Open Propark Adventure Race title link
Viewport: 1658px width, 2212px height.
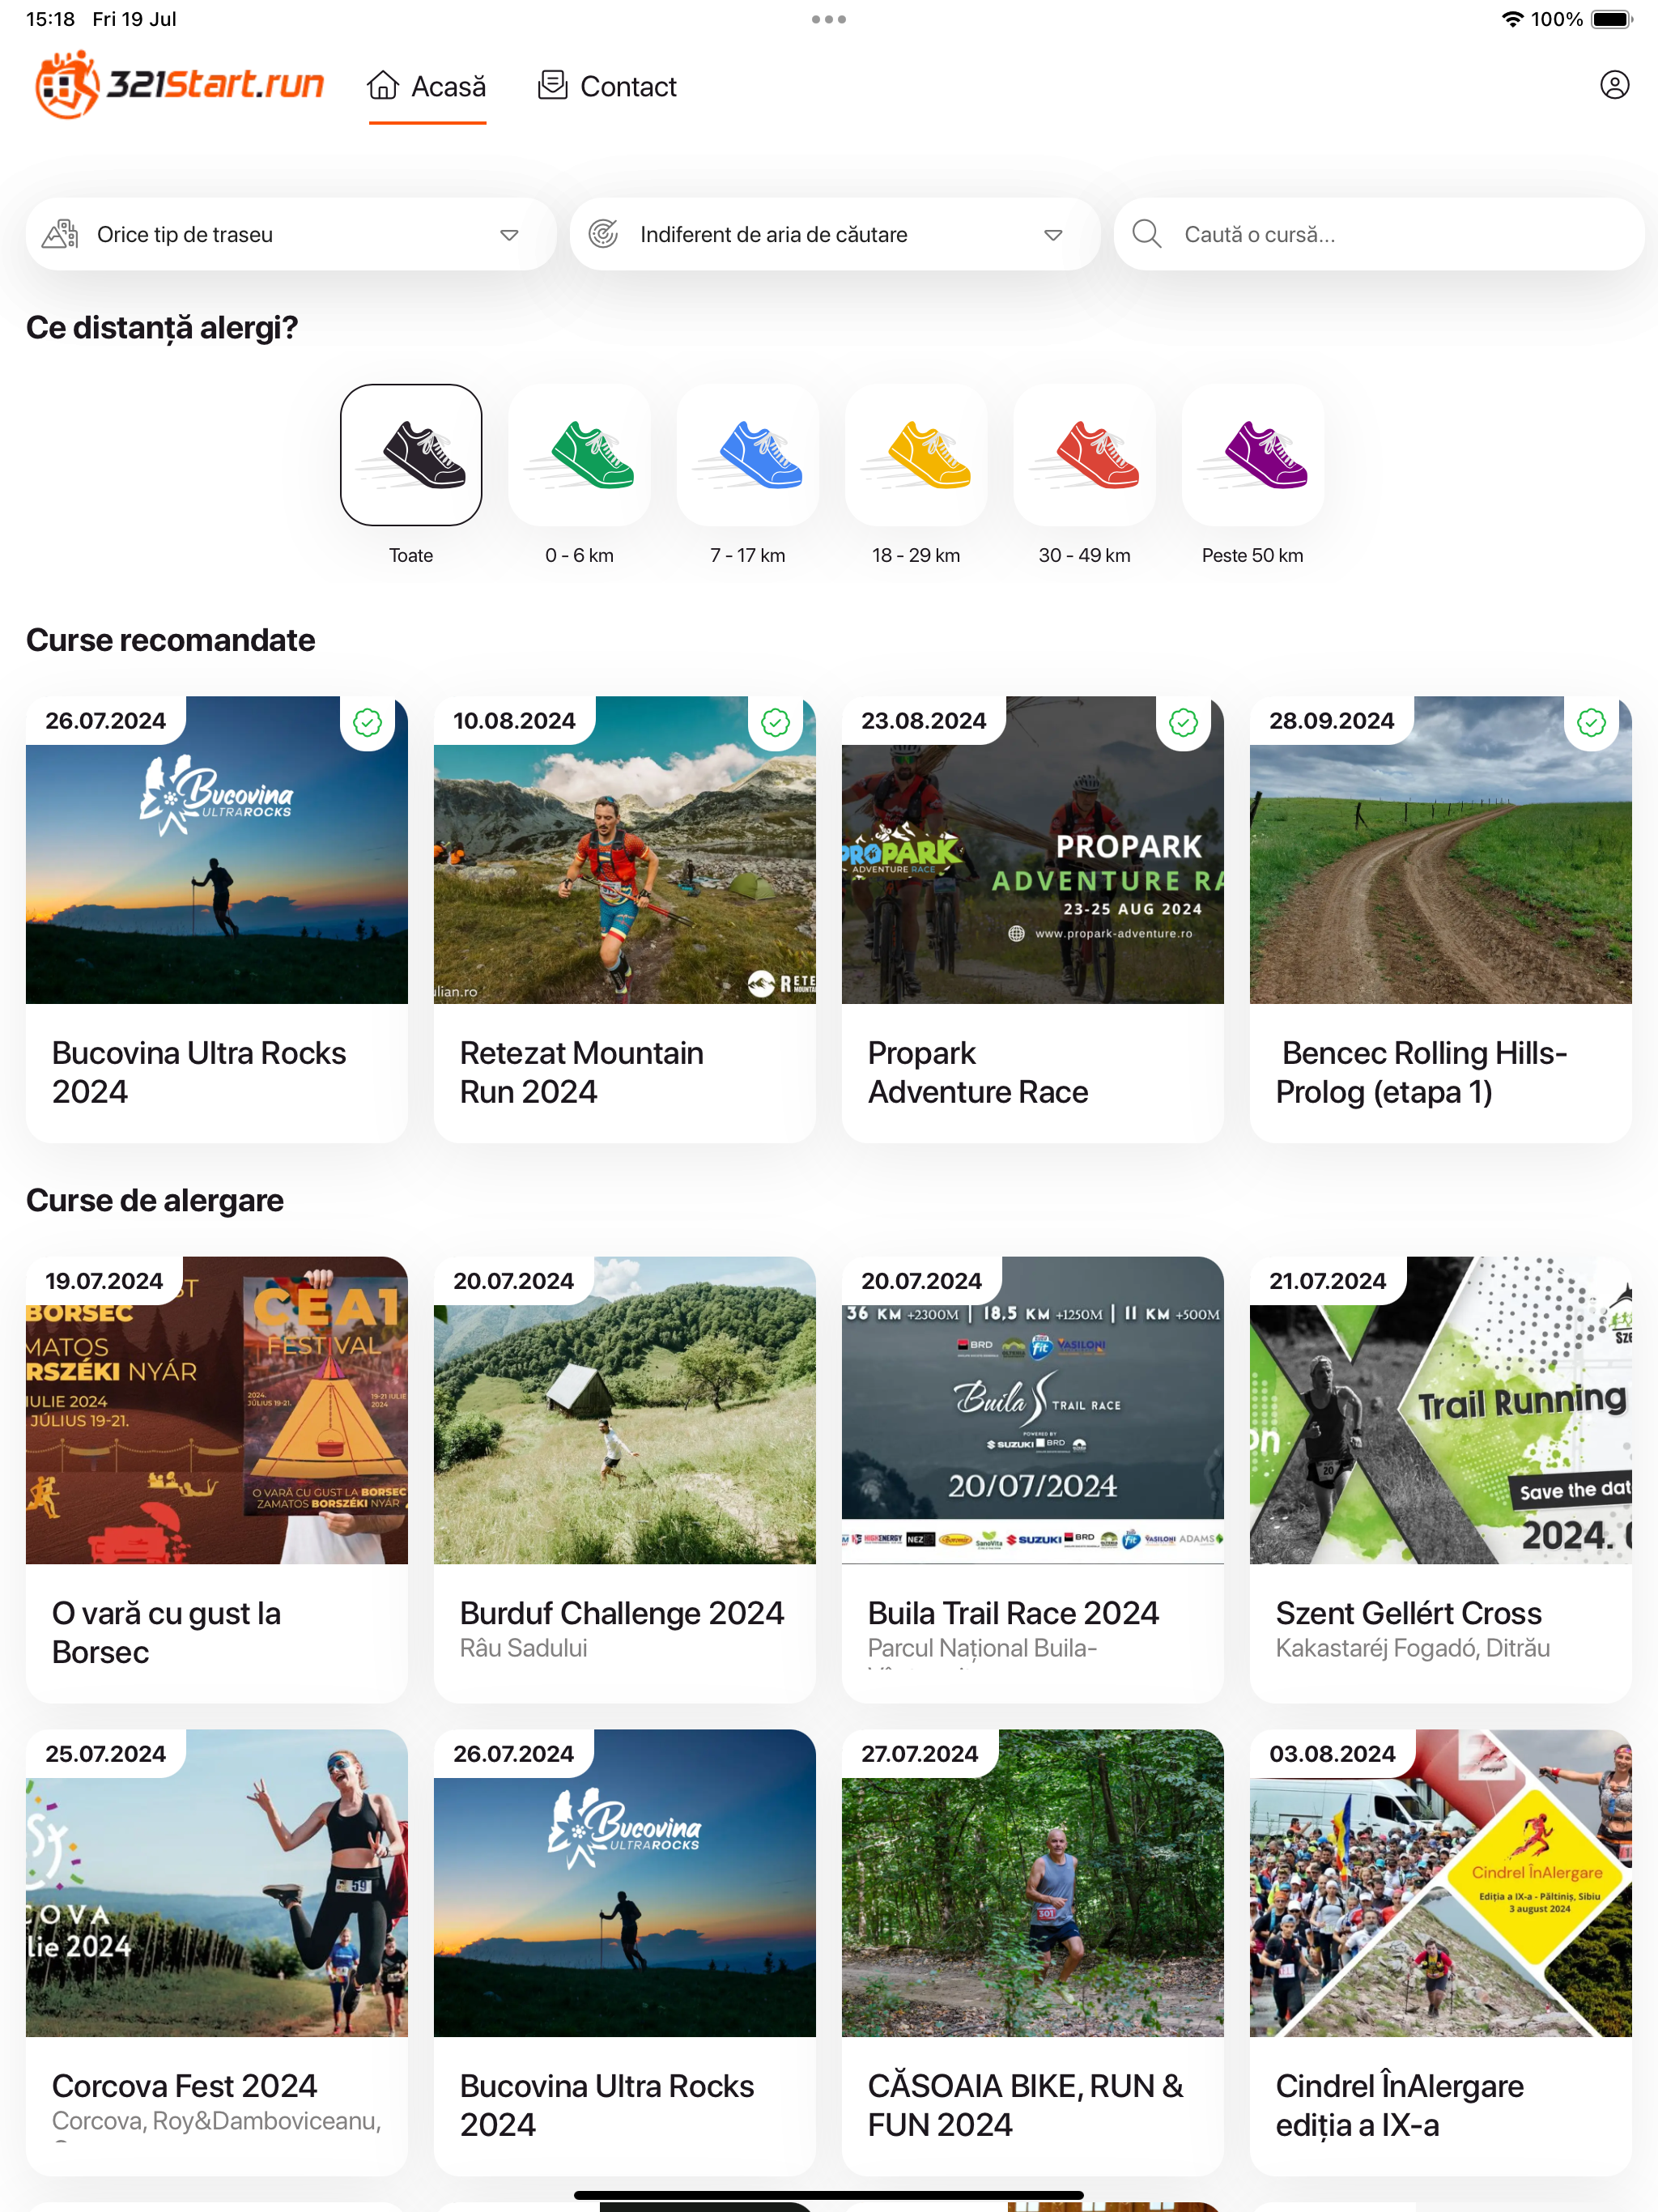tap(977, 1072)
